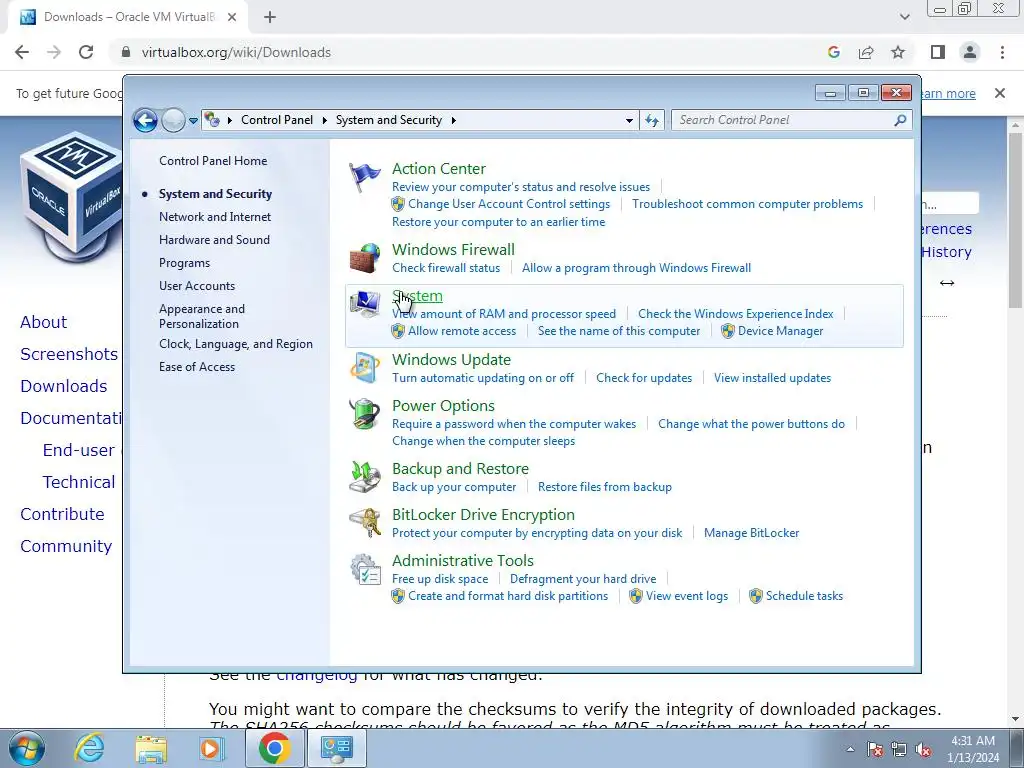
Task: Click the BitLocker Drive Encryption keys icon
Action: pos(364,523)
